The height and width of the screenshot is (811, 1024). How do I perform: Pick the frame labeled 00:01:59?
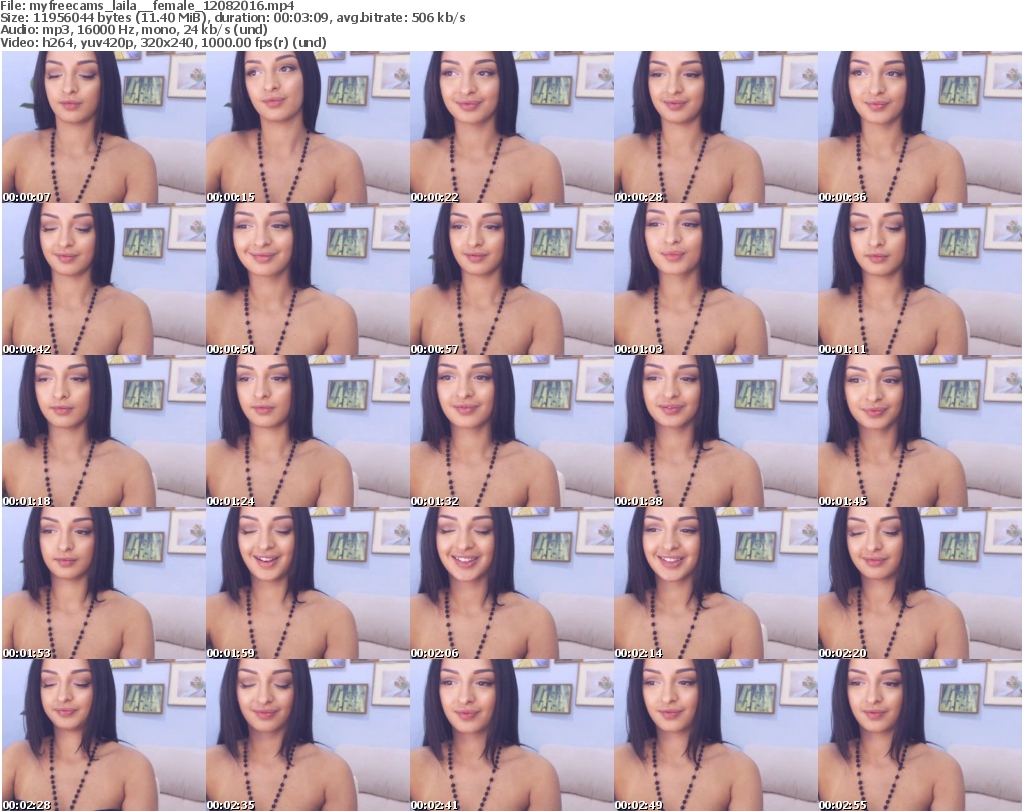coord(308,583)
